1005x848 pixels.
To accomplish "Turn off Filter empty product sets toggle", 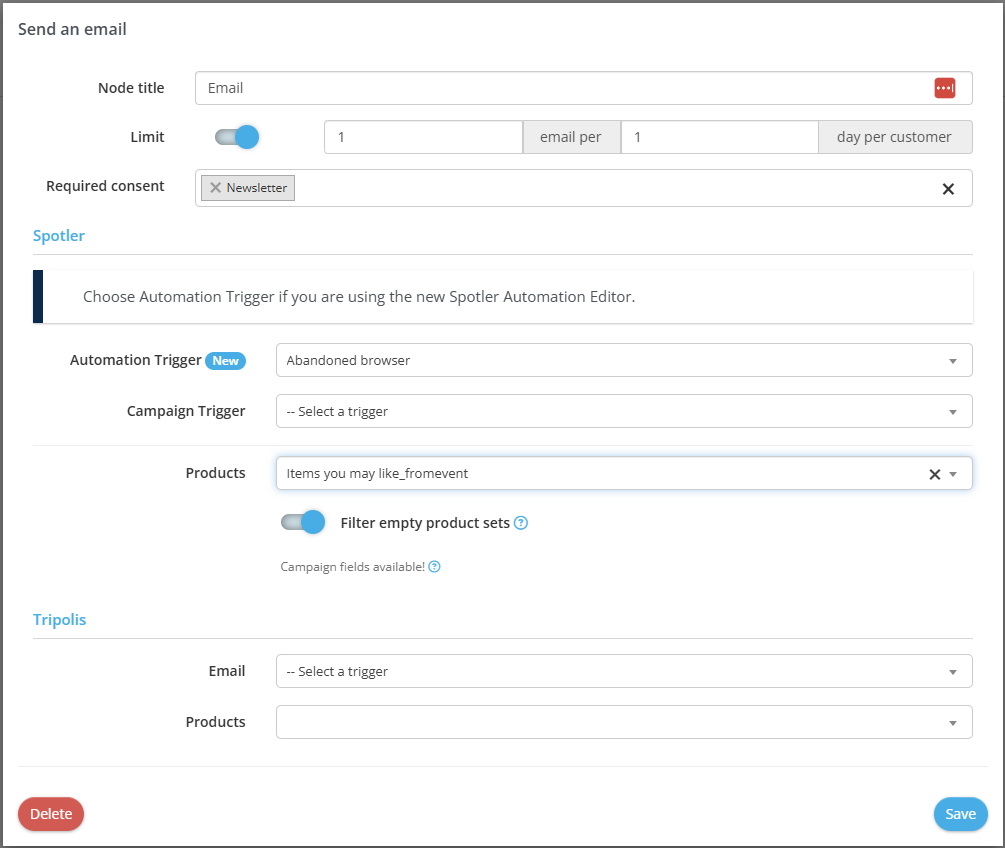I will pos(303,522).
